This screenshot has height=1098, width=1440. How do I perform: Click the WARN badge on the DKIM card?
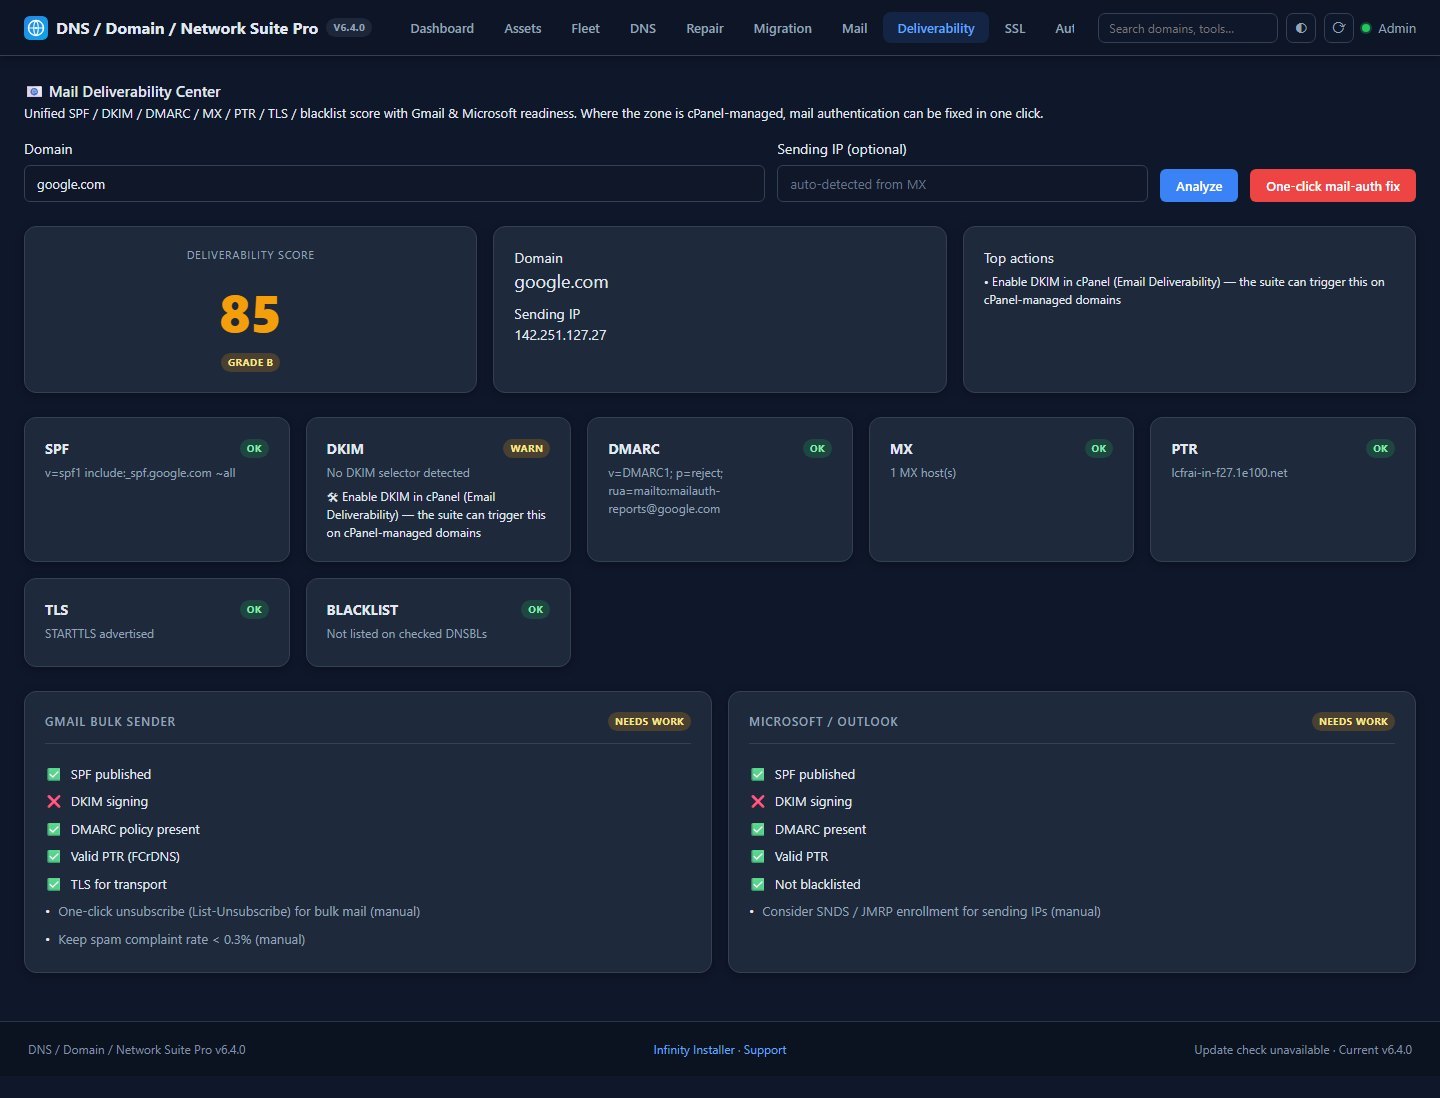[x=527, y=449]
